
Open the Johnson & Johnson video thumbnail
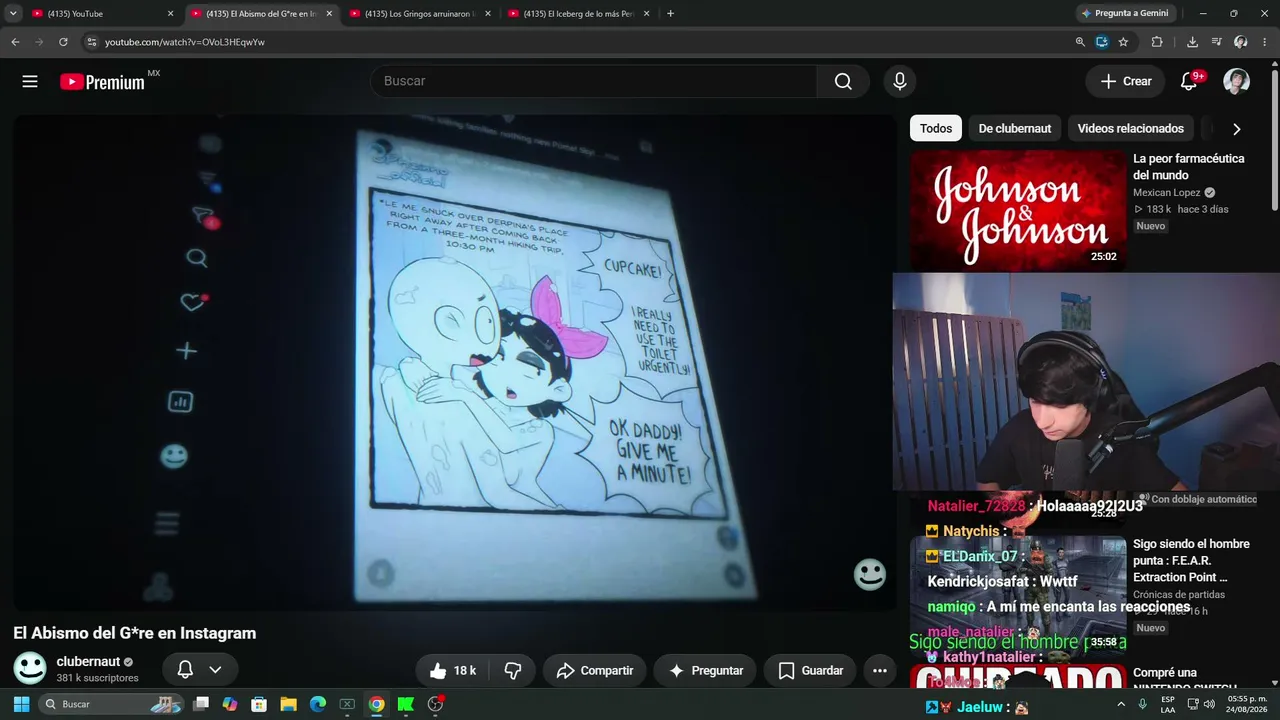pyautogui.click(x=1018, y=210)
